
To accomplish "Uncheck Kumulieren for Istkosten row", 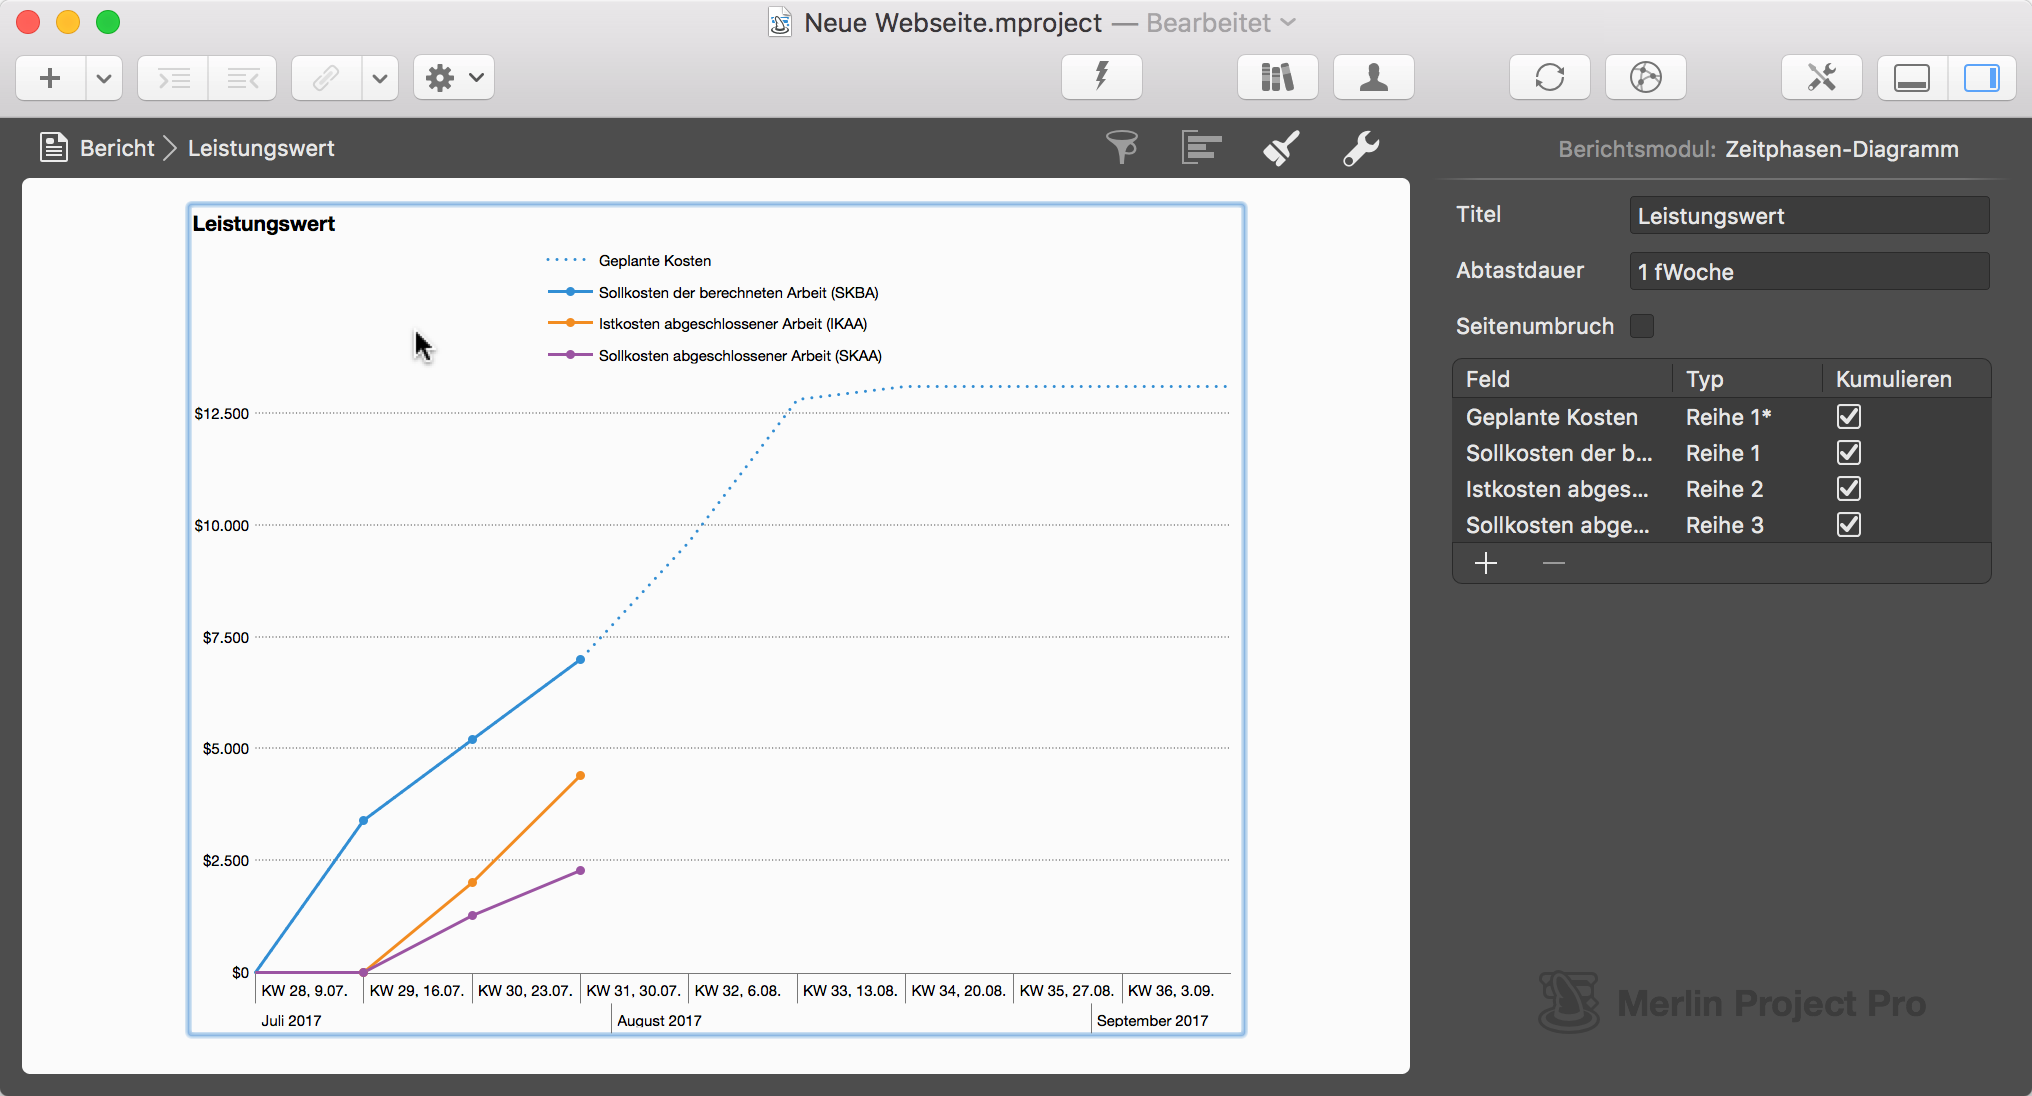I will [1849, 489].
